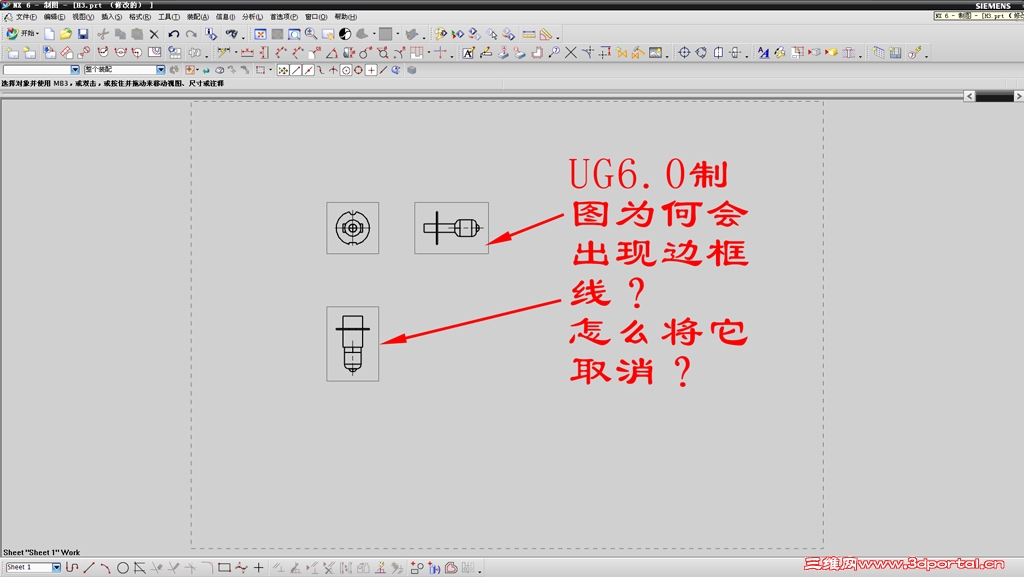Screen dimensions: 1024x577
Task: Click the scroll left arrow button
Action: 969,96
